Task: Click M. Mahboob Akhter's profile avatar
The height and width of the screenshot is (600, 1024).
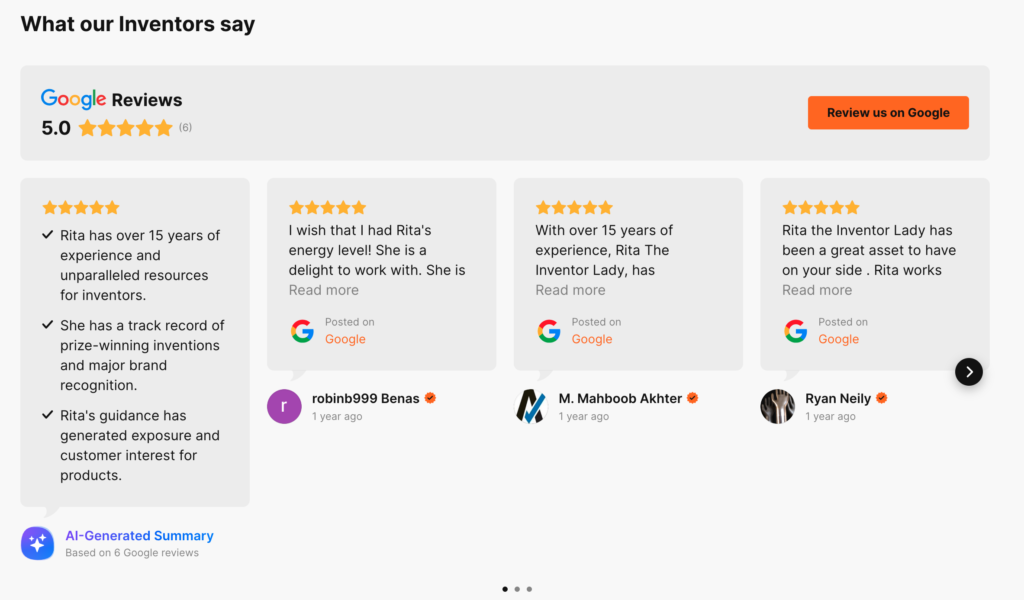Action: (531, 407)
